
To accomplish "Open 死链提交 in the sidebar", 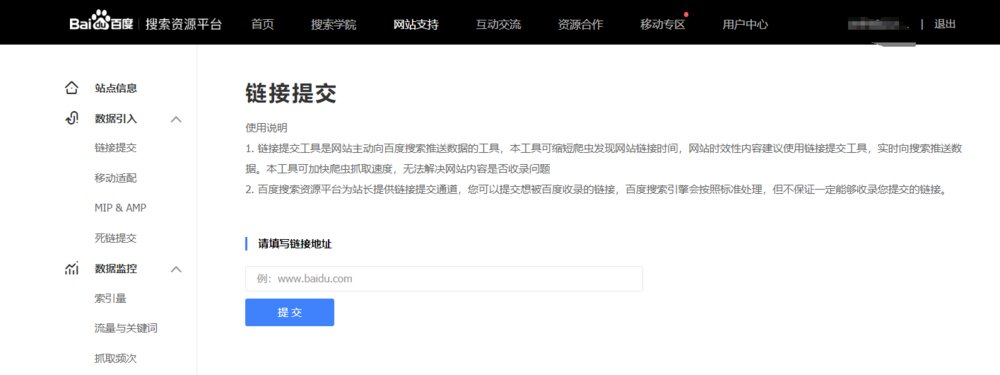I will coord(115,239).
